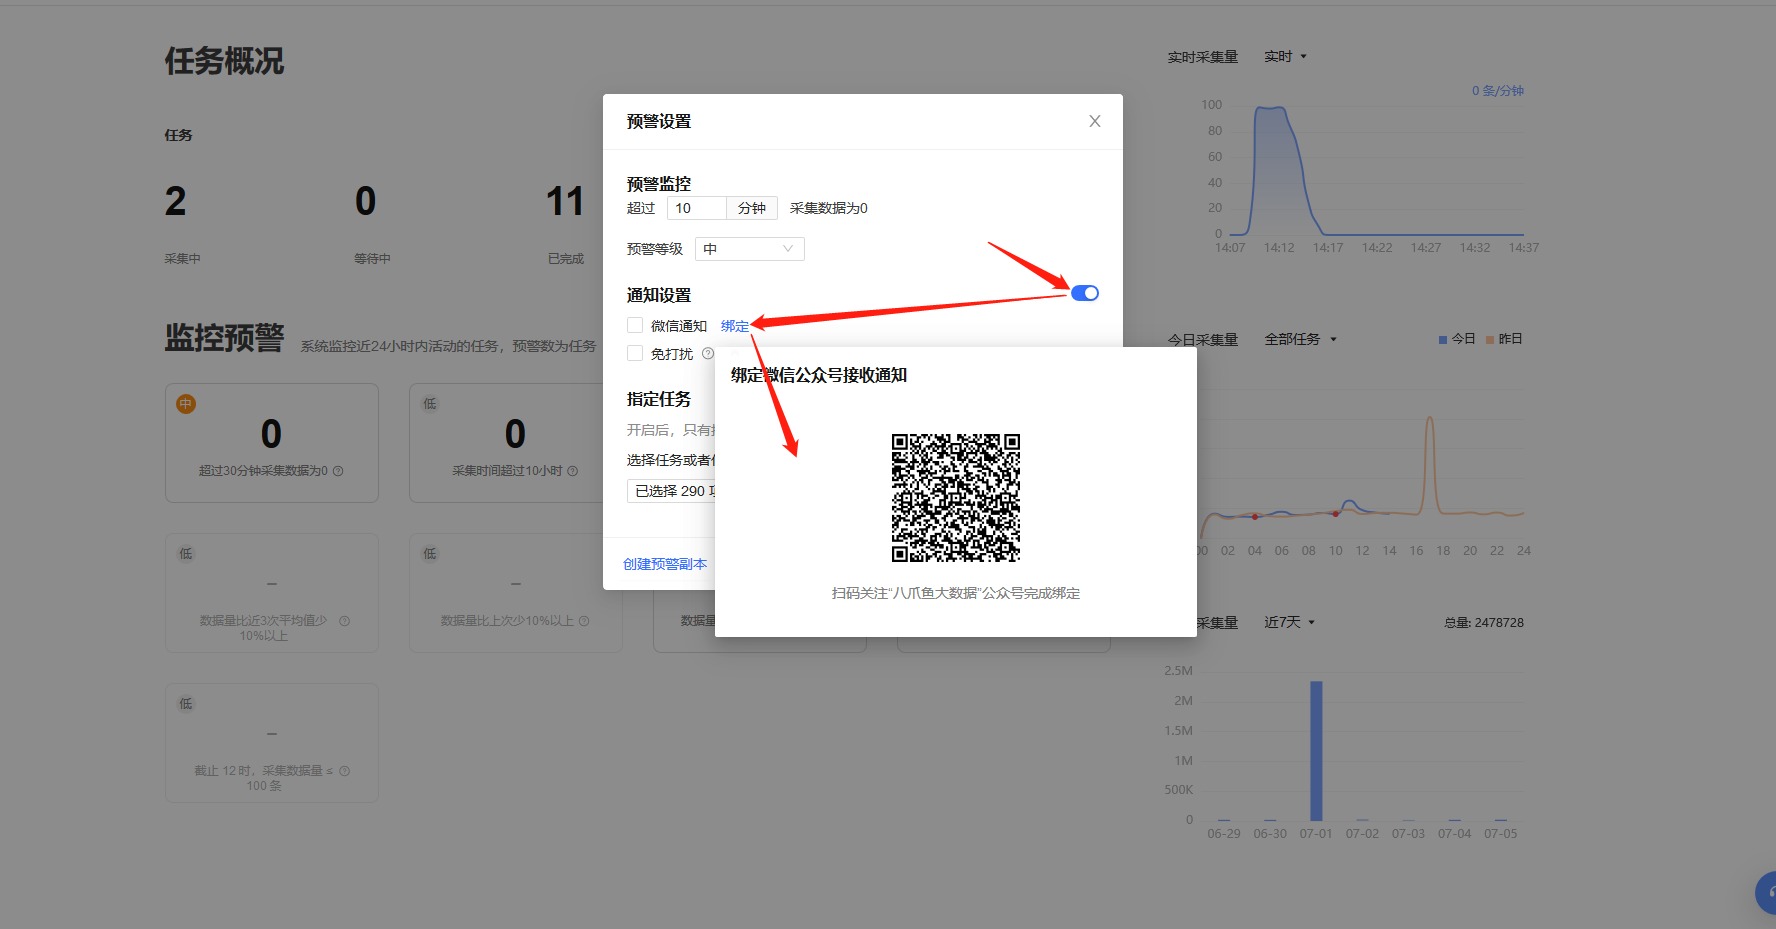1776x929 pixels.
Task: Click help icon beside 采集时间超过10小时
Action: (573, 471)
